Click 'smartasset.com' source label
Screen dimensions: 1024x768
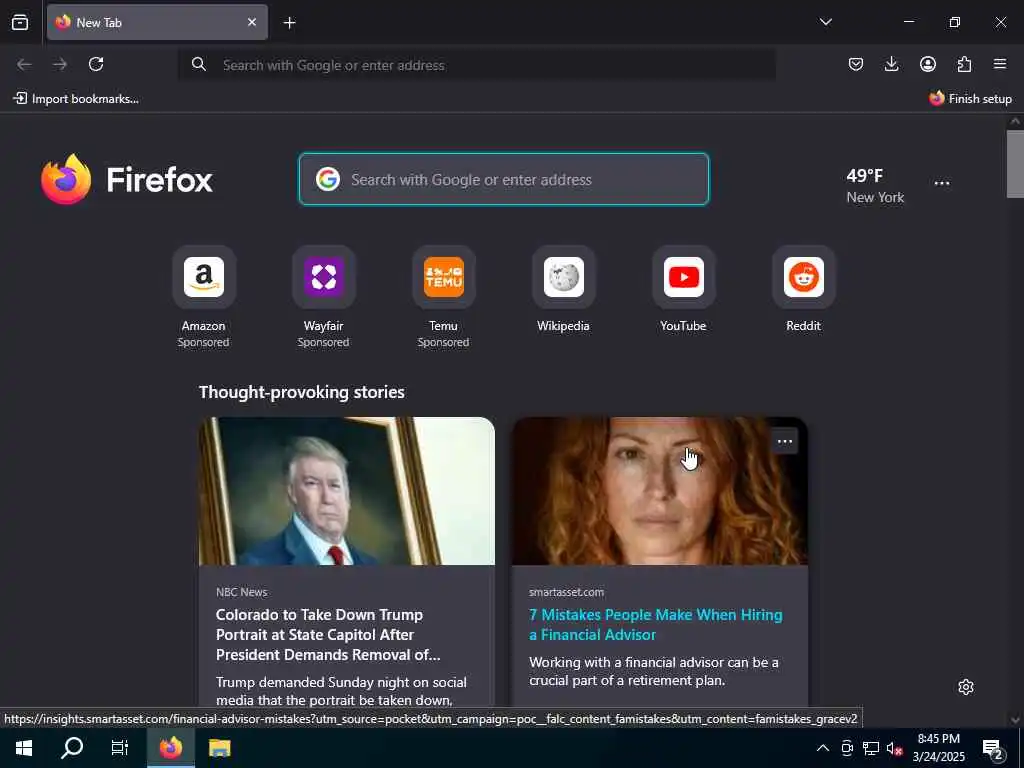click(x=566, y=592)
